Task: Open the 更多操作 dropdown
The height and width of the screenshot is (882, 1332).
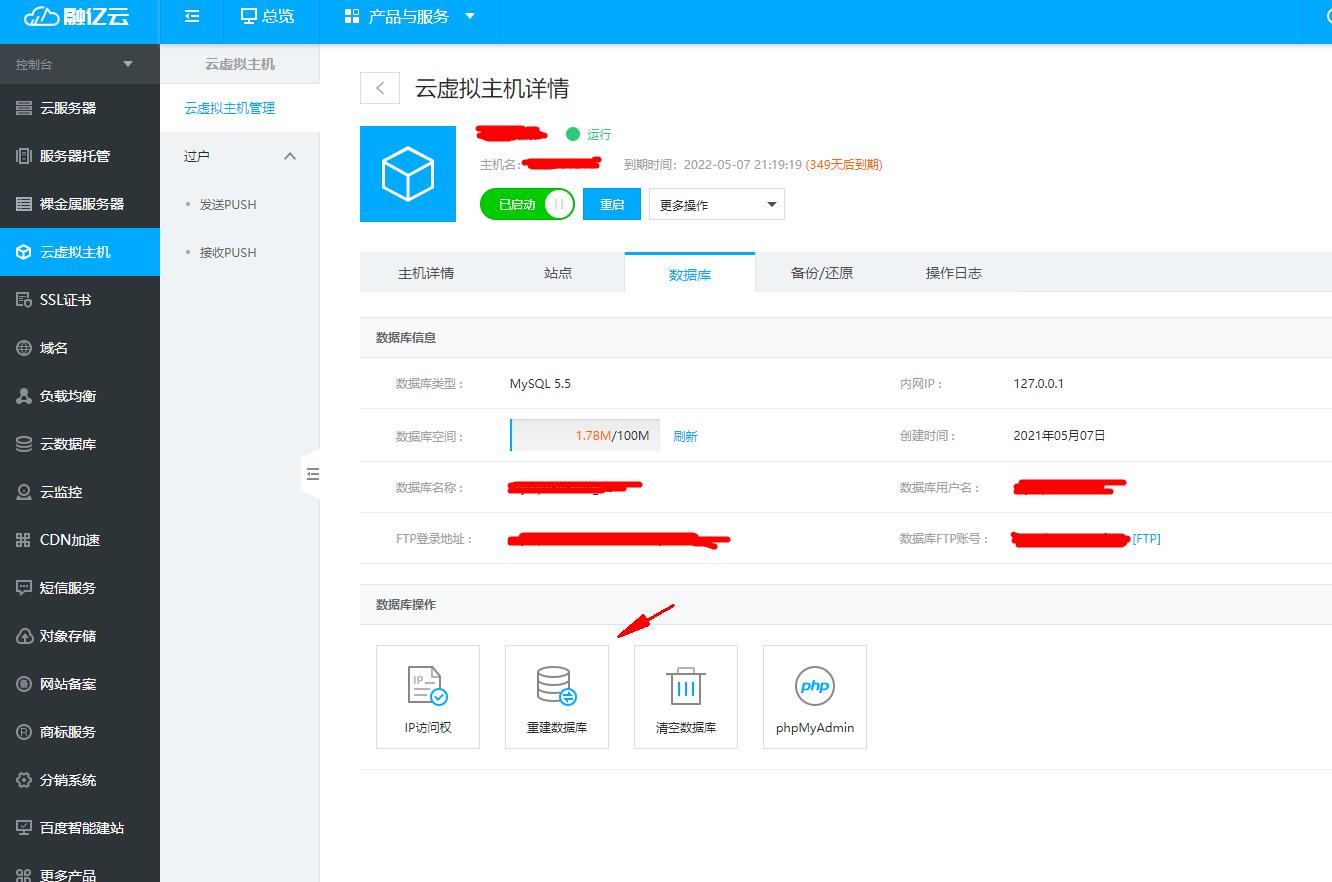Action: (x=716, y=204)
